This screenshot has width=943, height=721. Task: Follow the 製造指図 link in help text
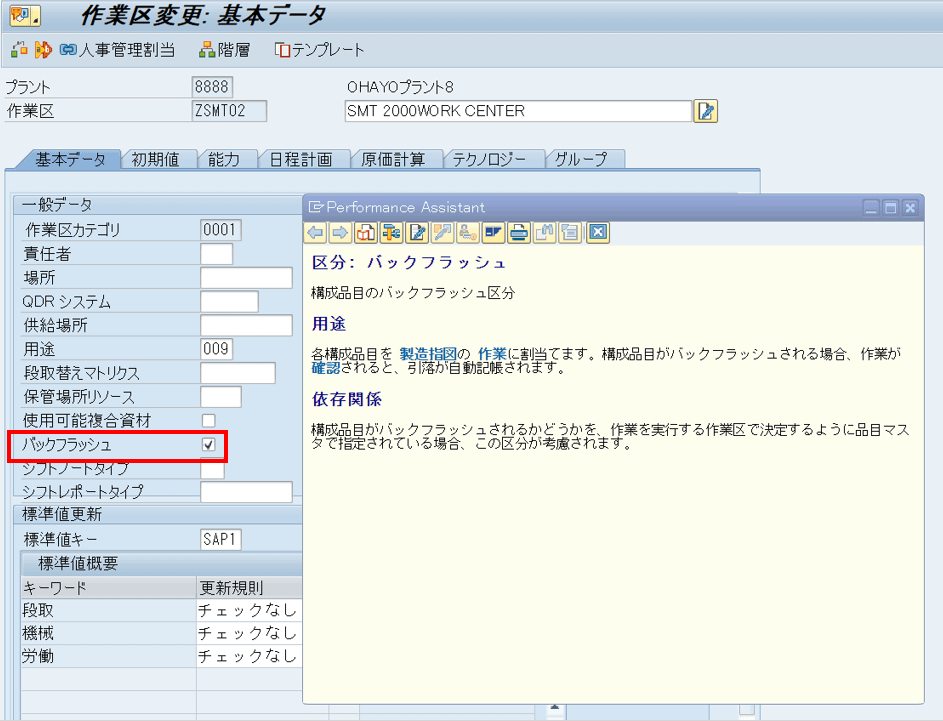pyautogui.click(x=428, y=353)
